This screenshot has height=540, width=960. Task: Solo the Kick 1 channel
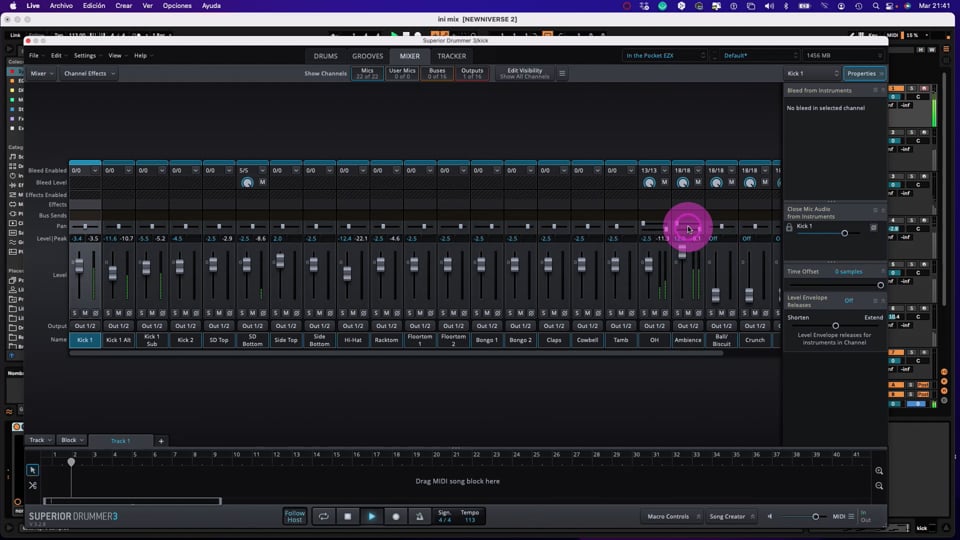[x=75, y=313]
